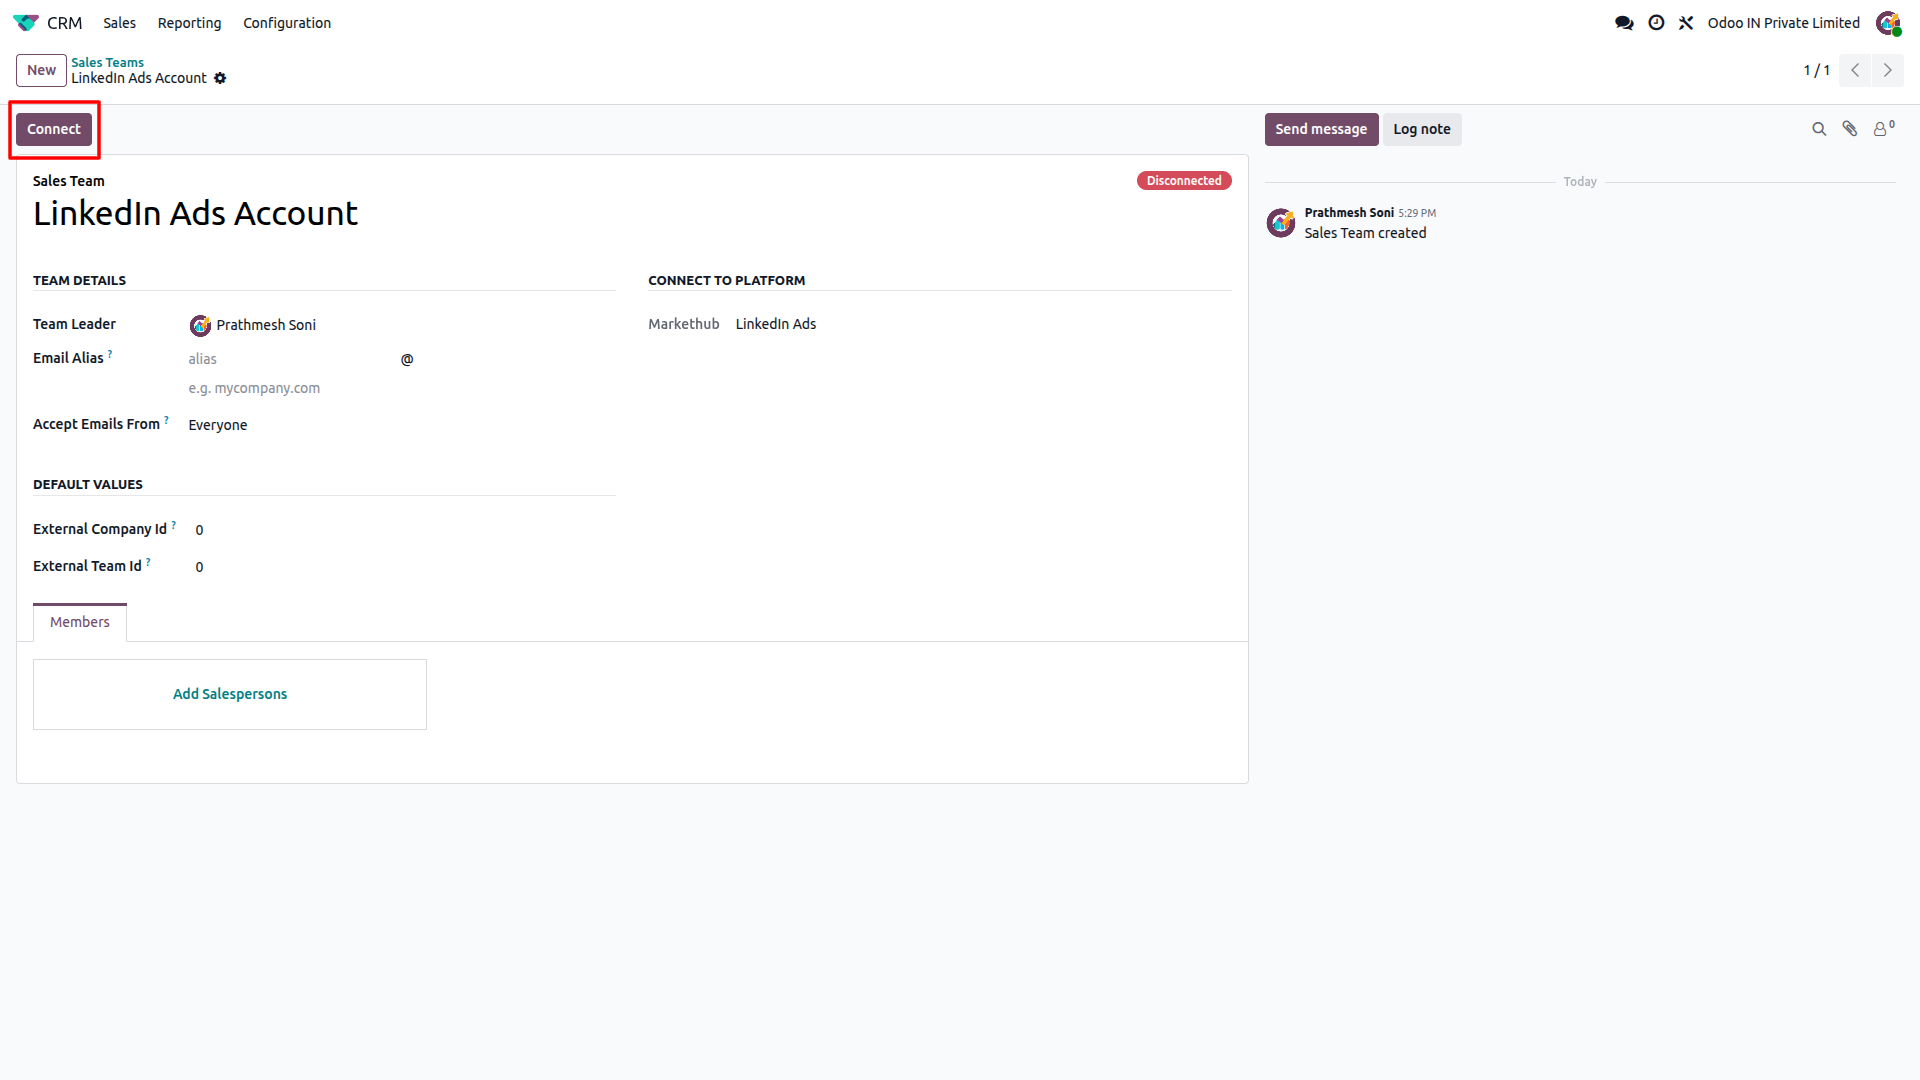Screen dimensions: 1920x1080
Task: Click the Team Leader avatar image
Action: [x=200, y=325]
